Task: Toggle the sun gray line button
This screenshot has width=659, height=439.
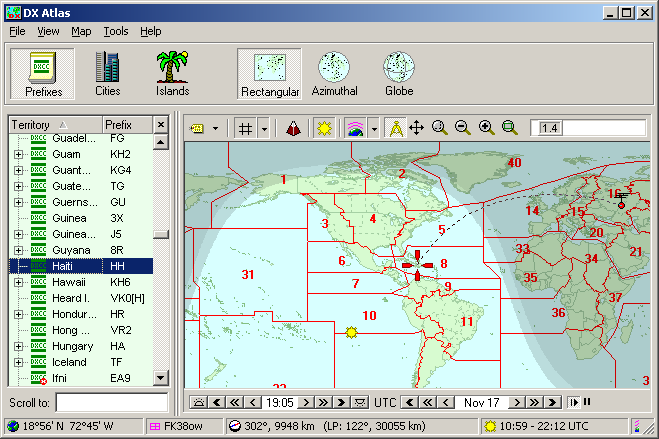Action: click(x=324, y=128)
